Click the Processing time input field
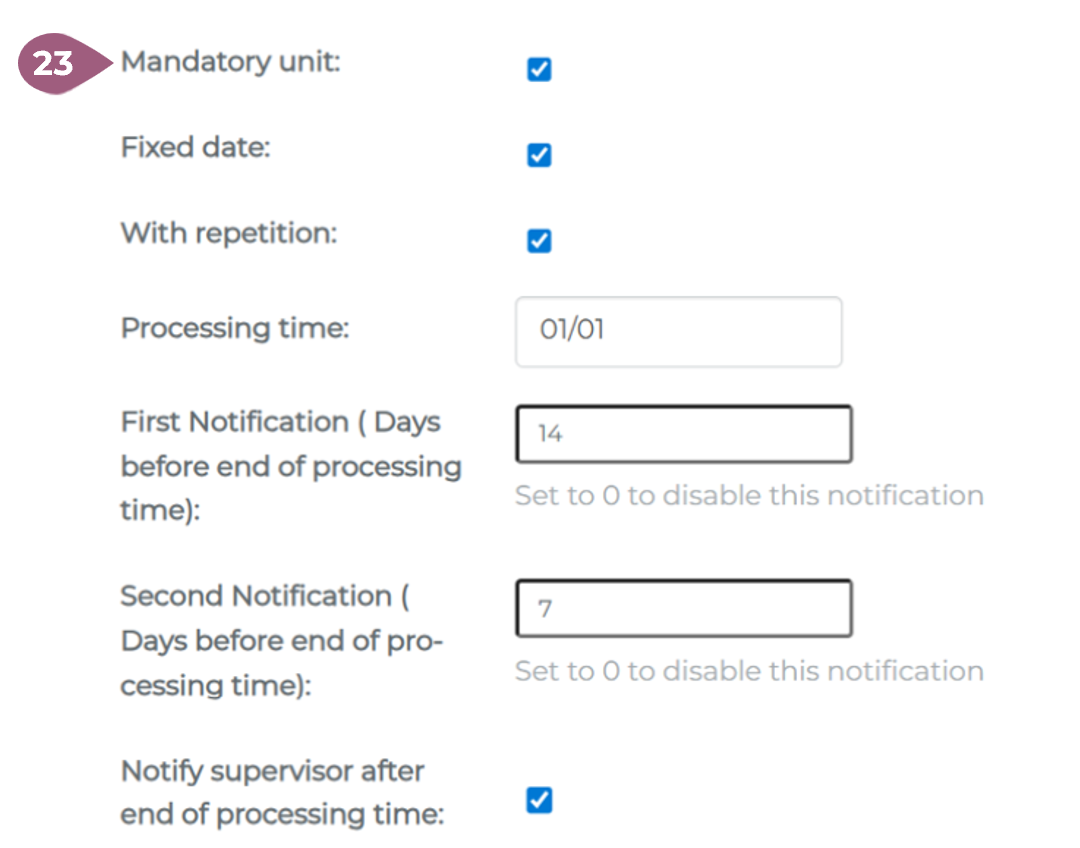This screenshot has height=848, width=1080. point(678,331)
